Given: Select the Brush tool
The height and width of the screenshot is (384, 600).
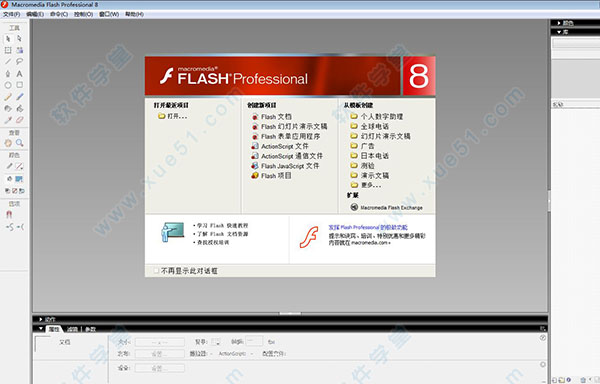Looking at the screenshot, I should 20,97.
